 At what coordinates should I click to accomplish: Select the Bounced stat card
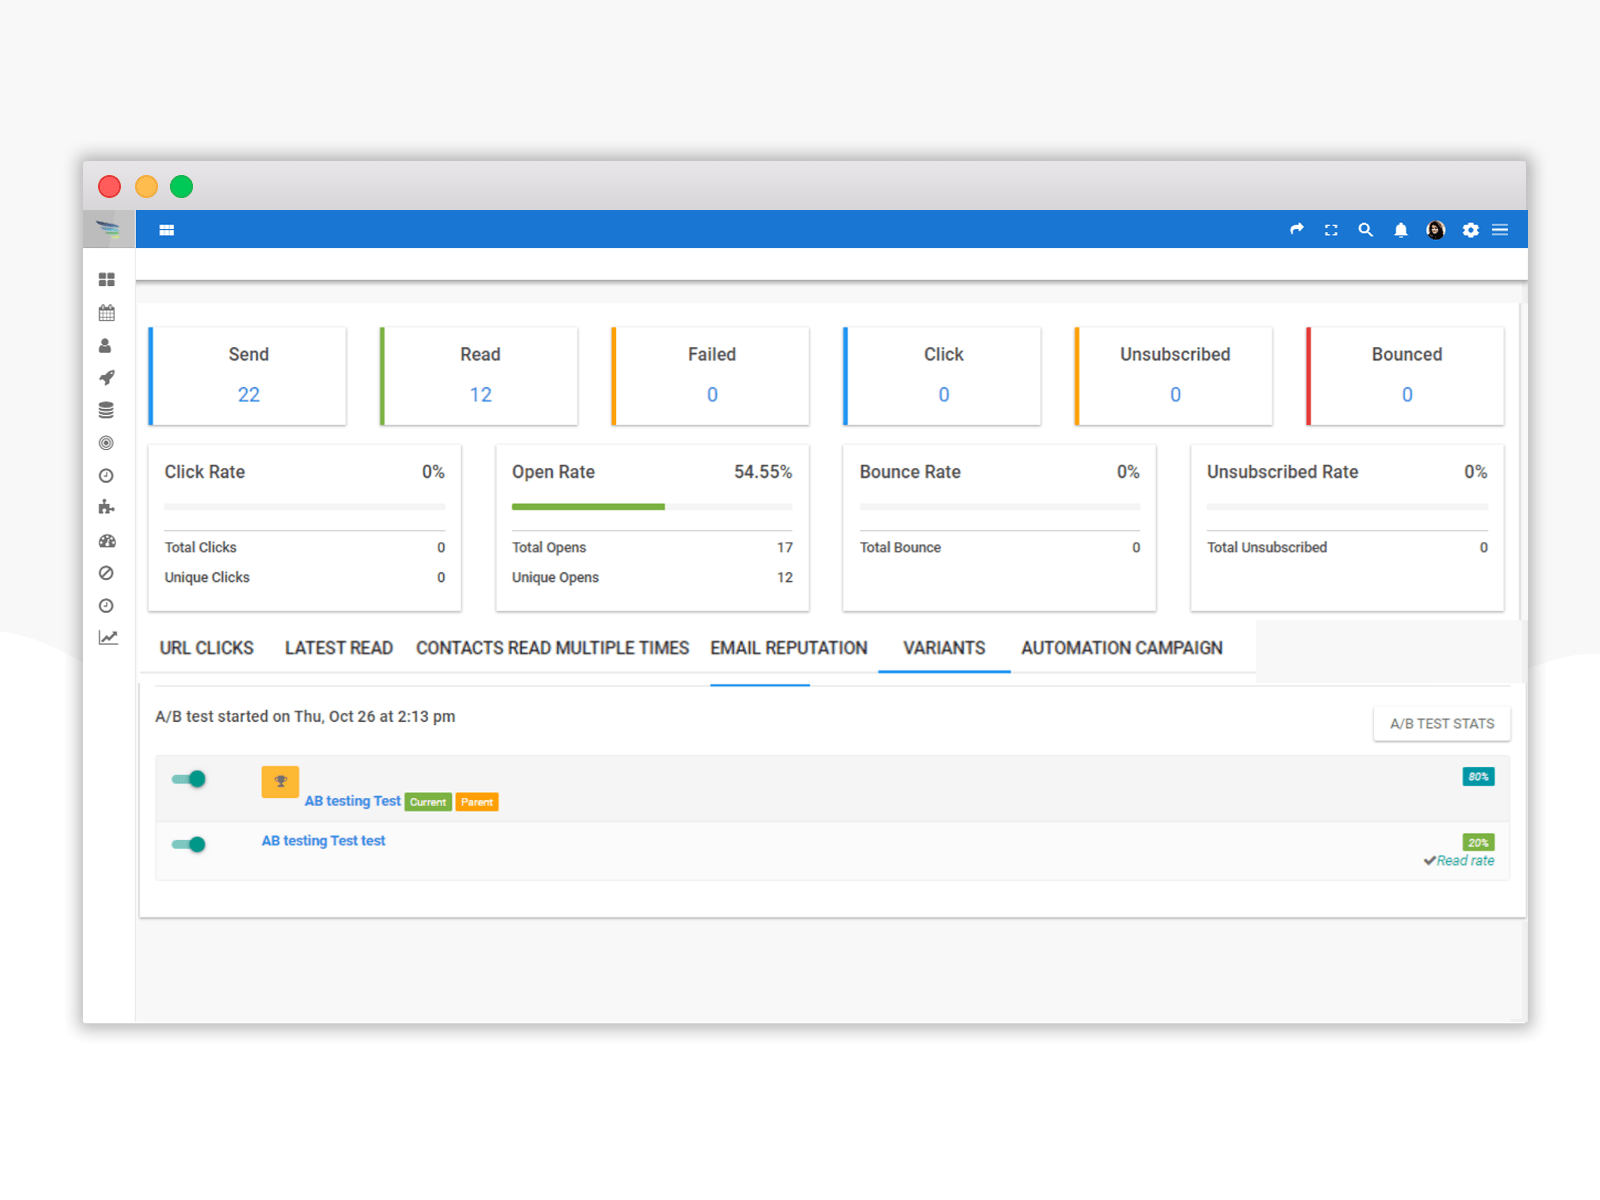[x=1406, y=376]
